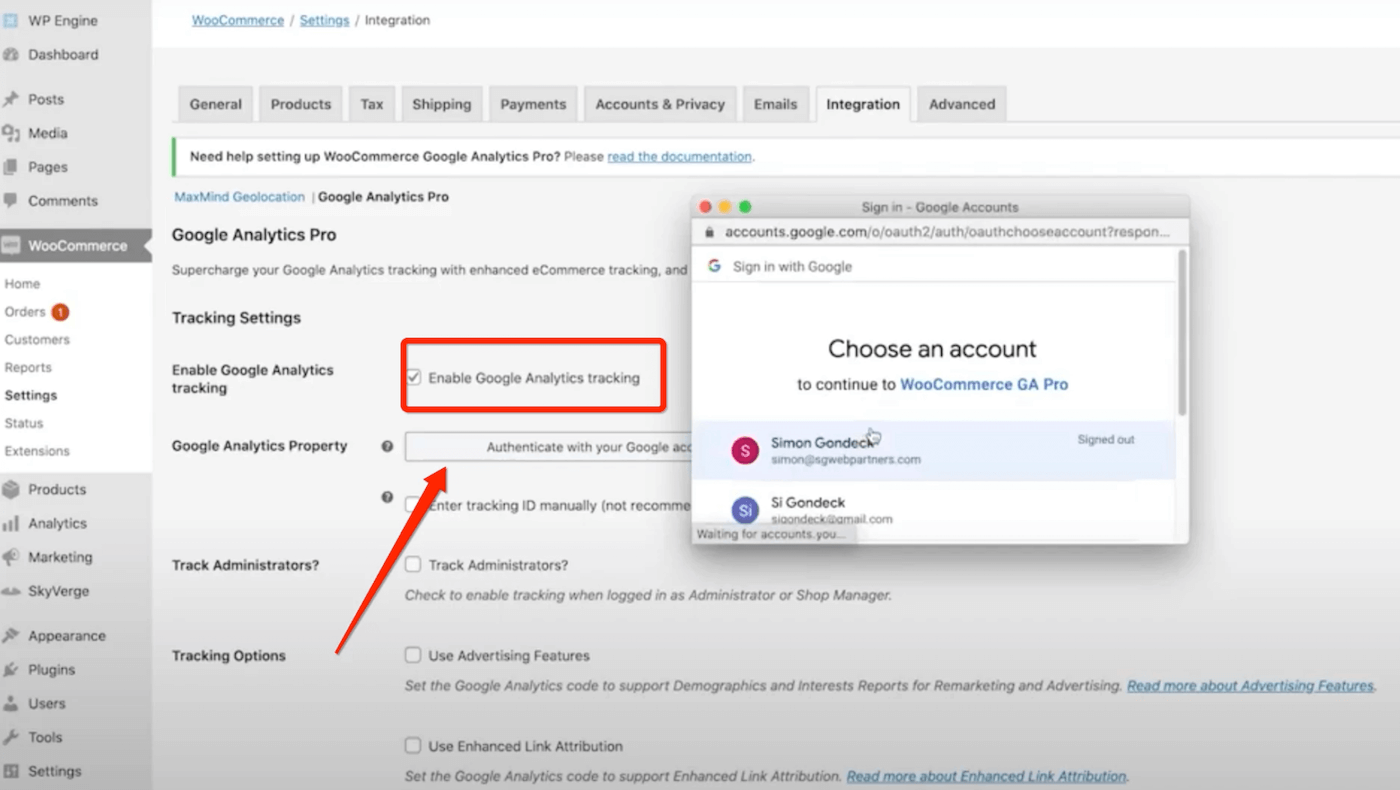The image size is (1400, 790).
Task: Click the Marketing megaphone icon
Action: (x=11, y=557)
